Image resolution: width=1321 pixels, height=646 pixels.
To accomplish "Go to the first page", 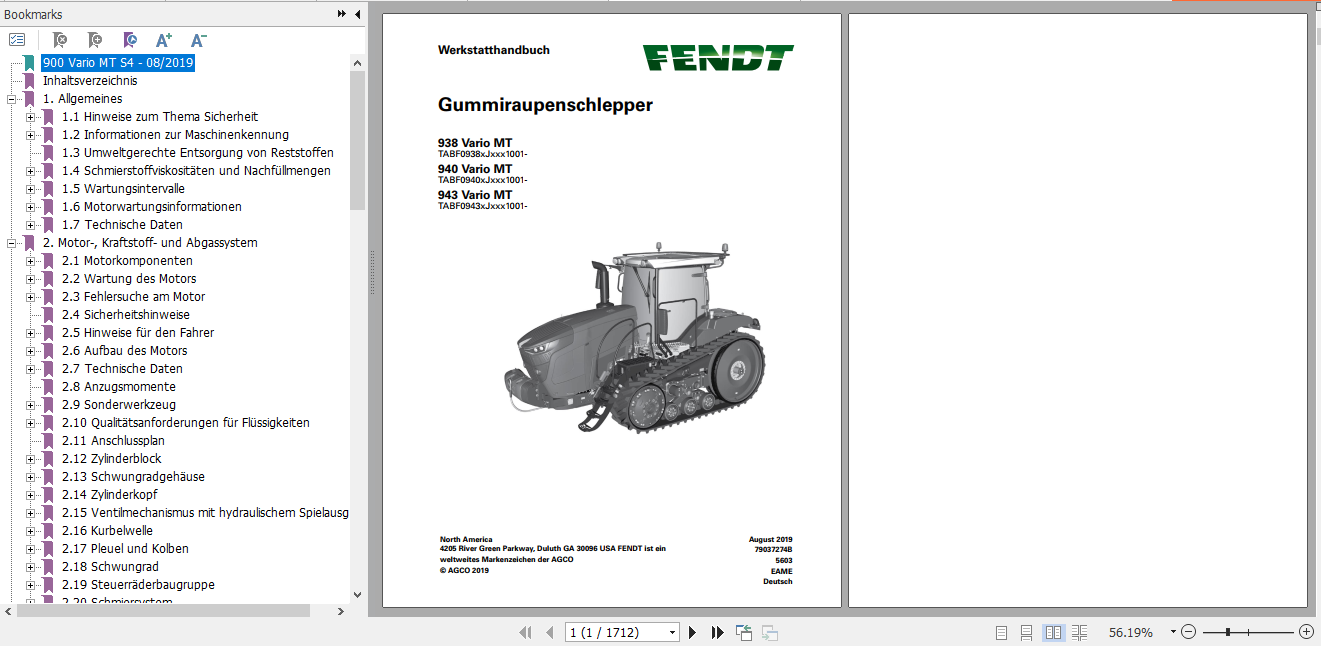I will 525,632.
